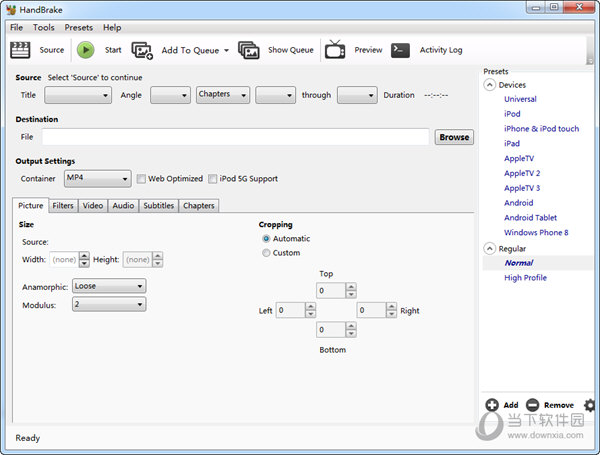Open the Angle dropdown

click(x=170, y=95)
